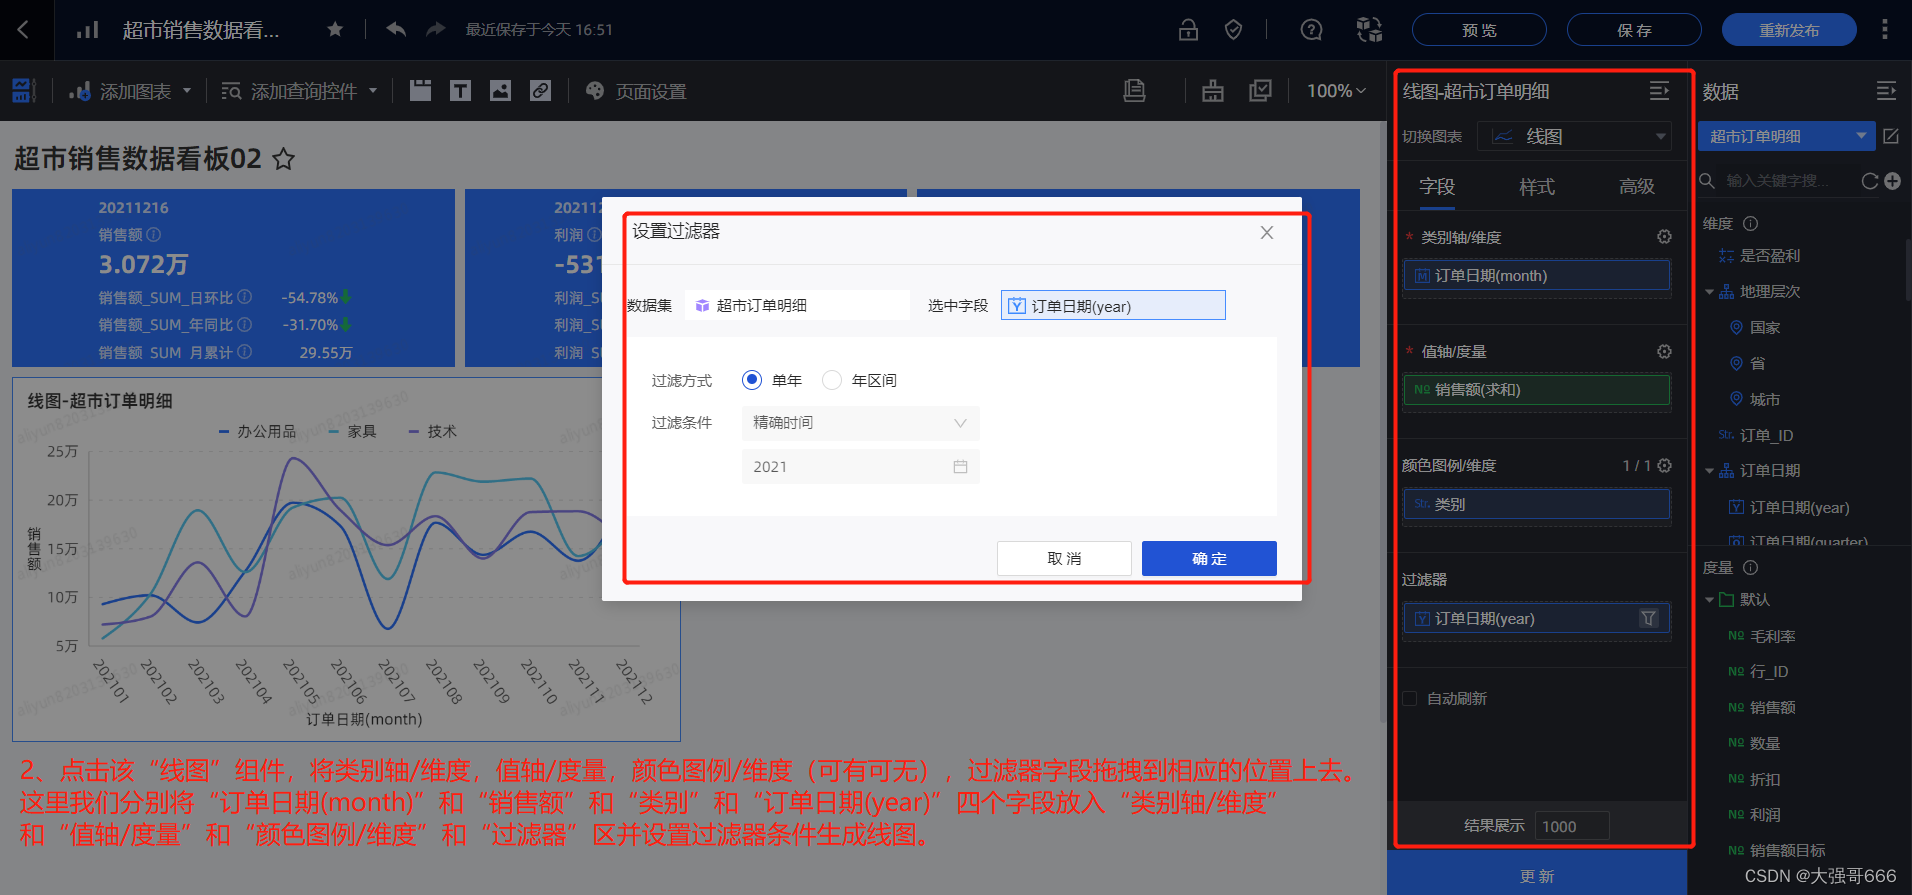Open the 切换图表 线图 dropdown
Viewport: 1912px width, 895px height.
click(1574, 136)
